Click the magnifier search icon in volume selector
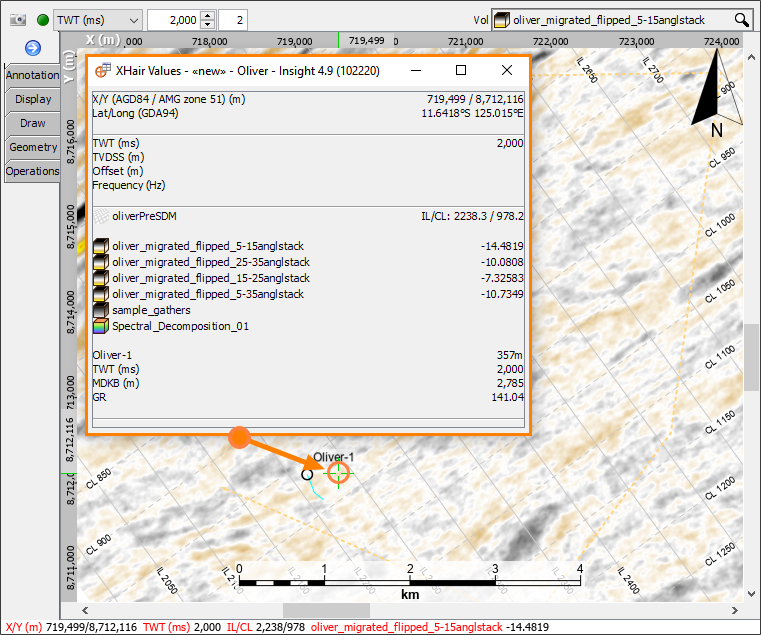This screenshot has width=761, height=635. tap(741, 20)
